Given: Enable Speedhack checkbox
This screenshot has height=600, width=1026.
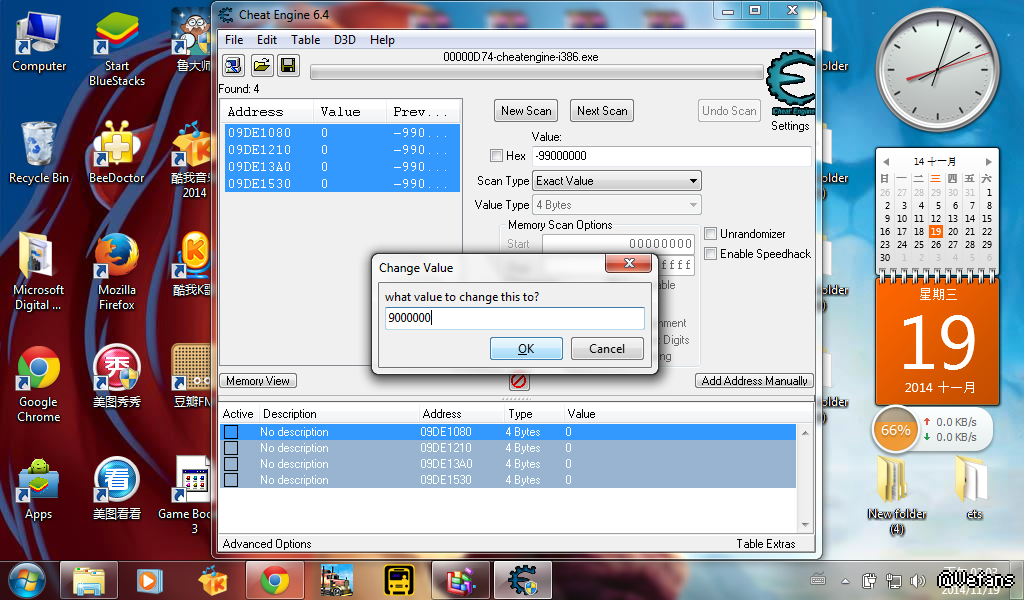Looking at the screenshot, I should point(711,254).
